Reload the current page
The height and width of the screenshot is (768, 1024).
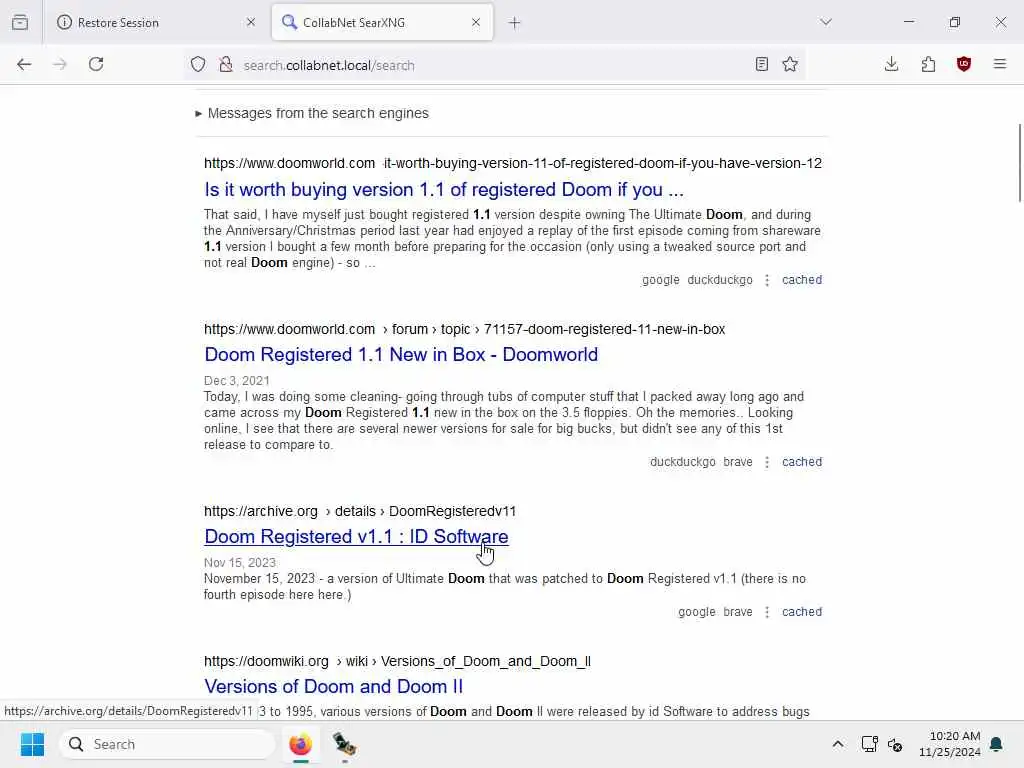click(96, 64)
